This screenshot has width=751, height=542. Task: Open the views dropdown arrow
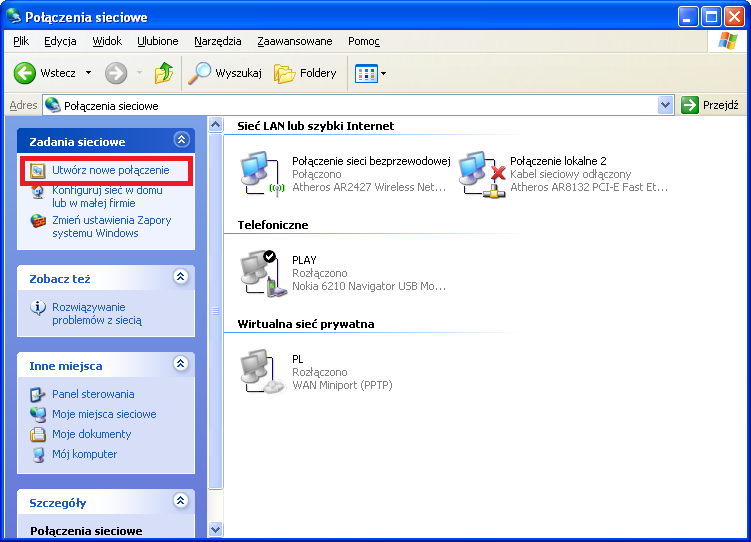383,74
